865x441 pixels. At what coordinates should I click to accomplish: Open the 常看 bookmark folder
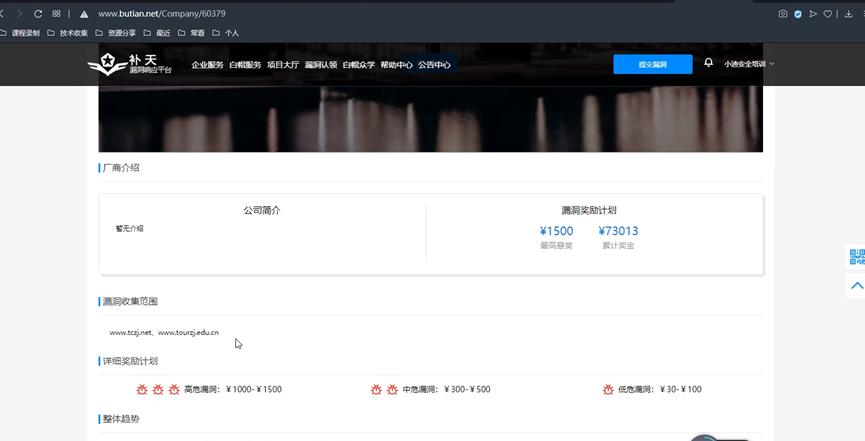191,33
